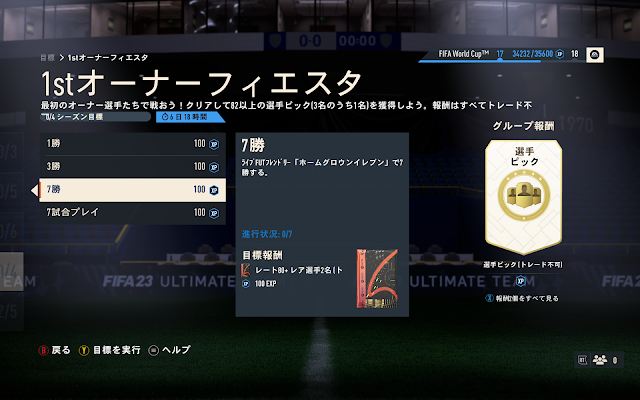Screen dimensions: 640x400
Task: Click the left arrow beside the 7勝 row
Action: coord(34,190)
